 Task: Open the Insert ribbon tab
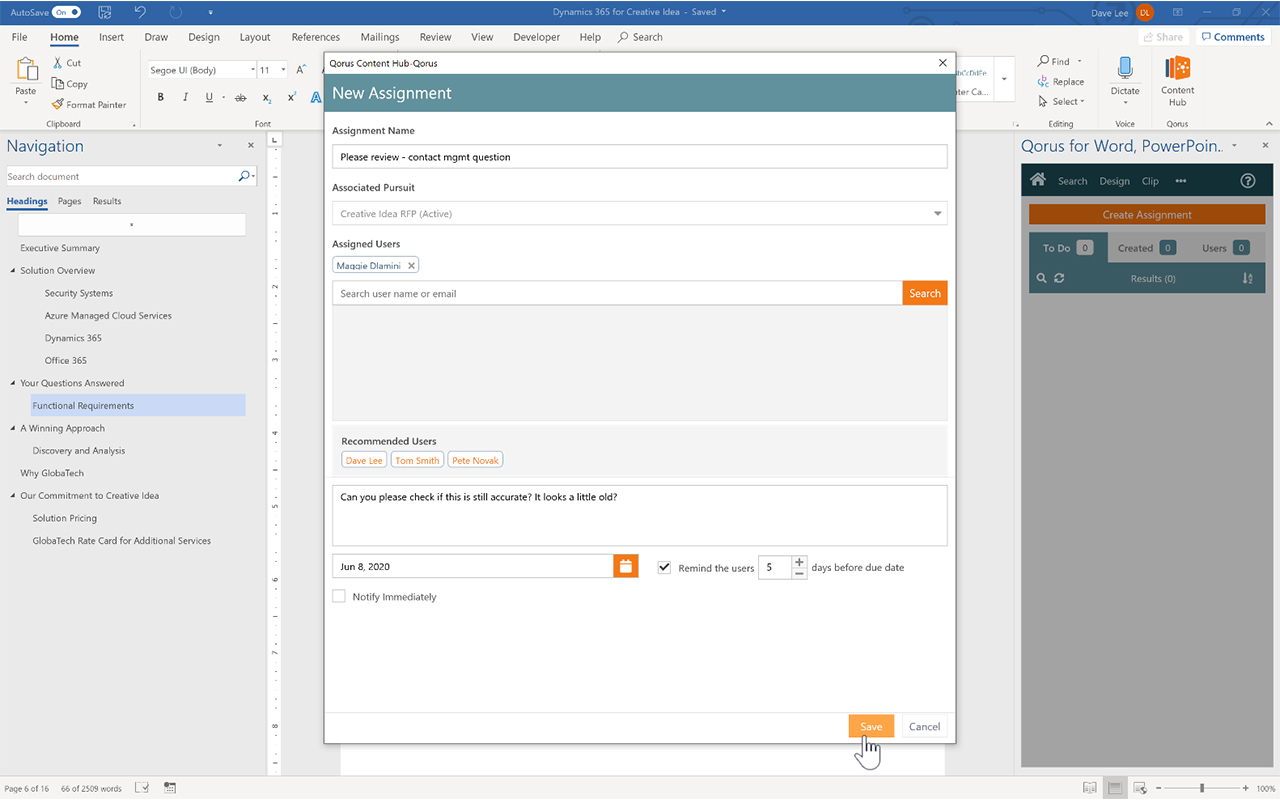pos(111,37)
